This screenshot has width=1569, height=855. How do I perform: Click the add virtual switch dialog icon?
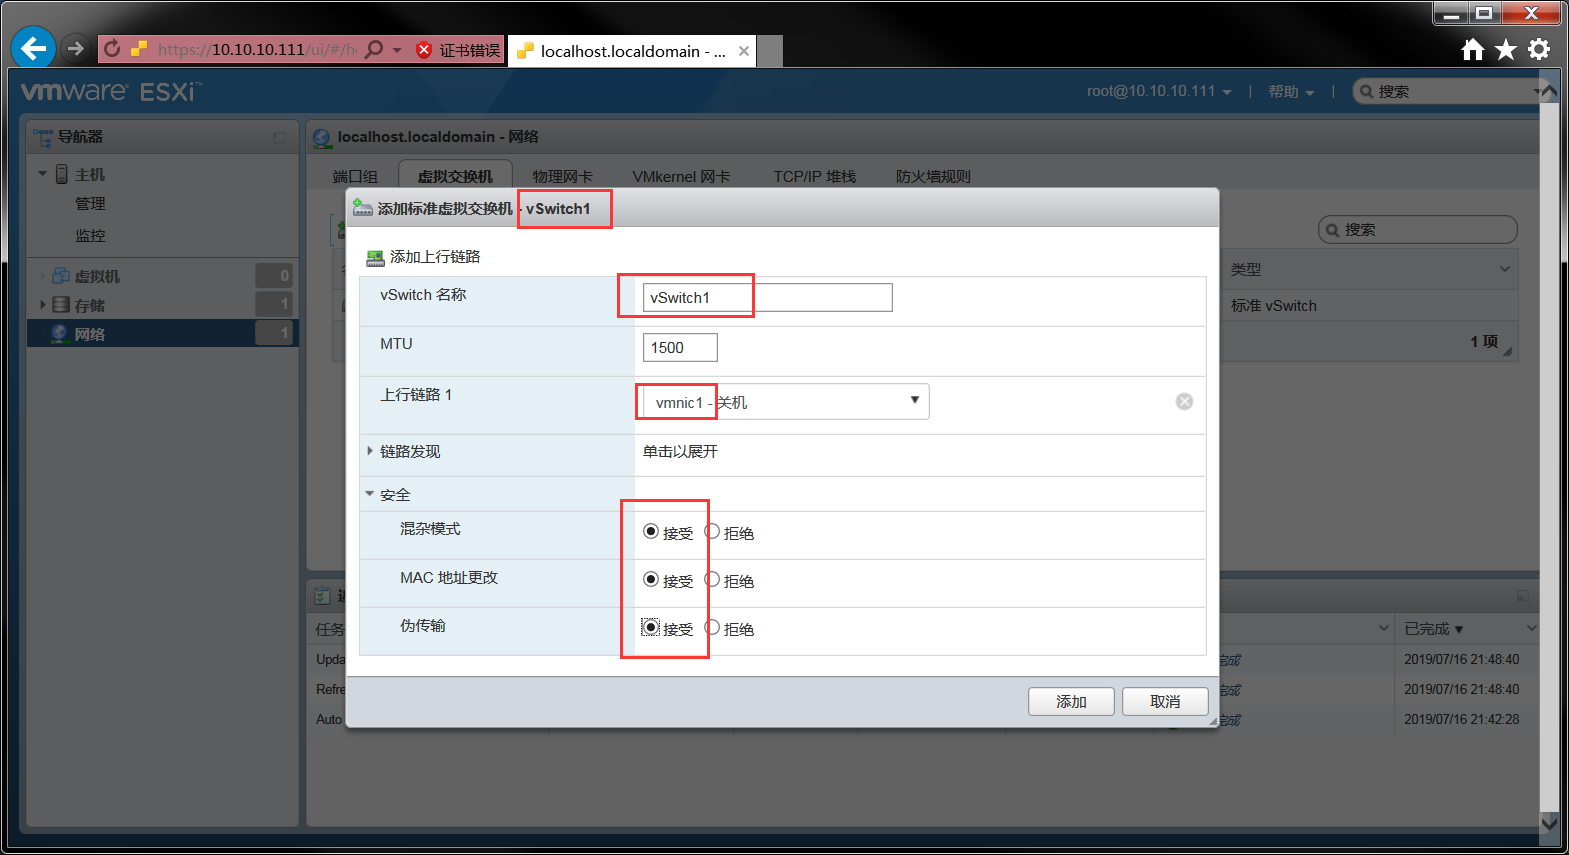[362, 208]
